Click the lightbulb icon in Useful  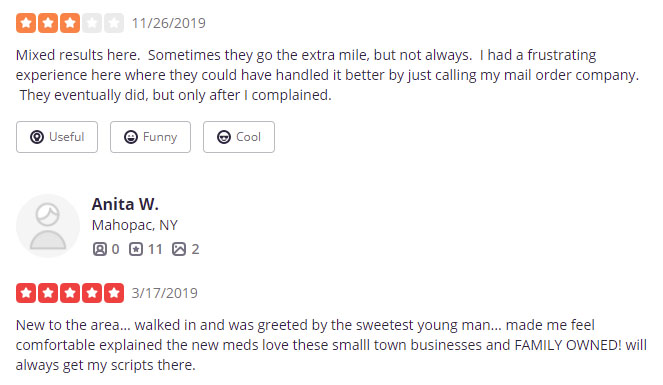pyautogui.click(x=37, y=137)
